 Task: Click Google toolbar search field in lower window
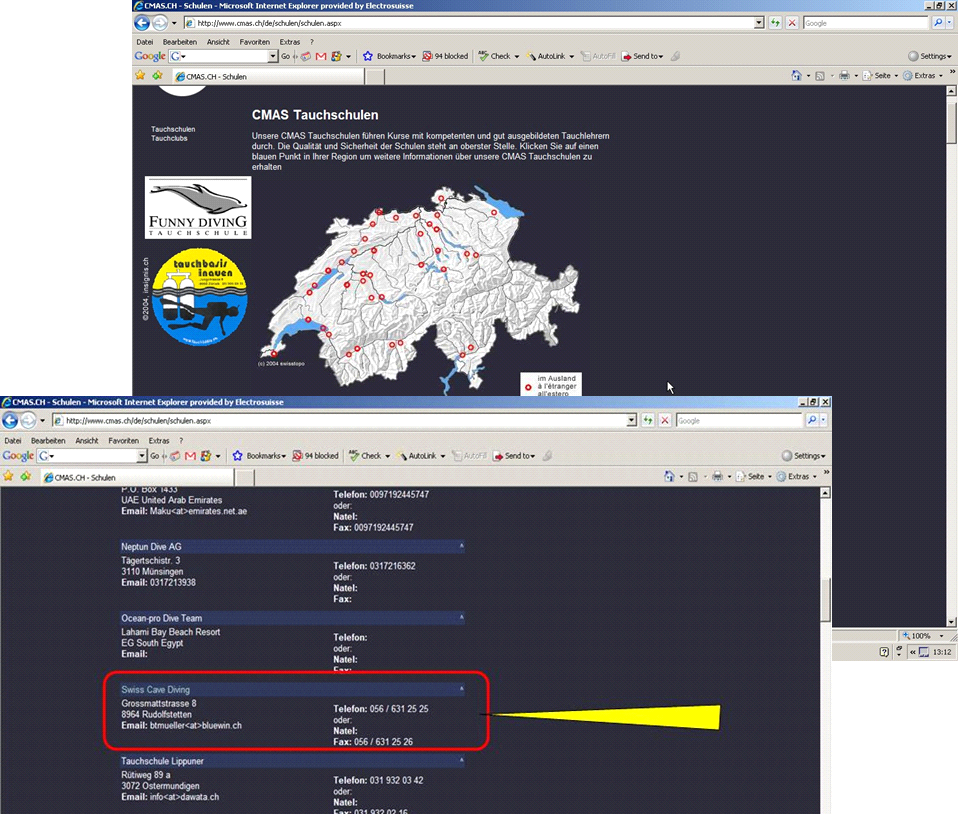pyautogui.click(x=87, y=456)
